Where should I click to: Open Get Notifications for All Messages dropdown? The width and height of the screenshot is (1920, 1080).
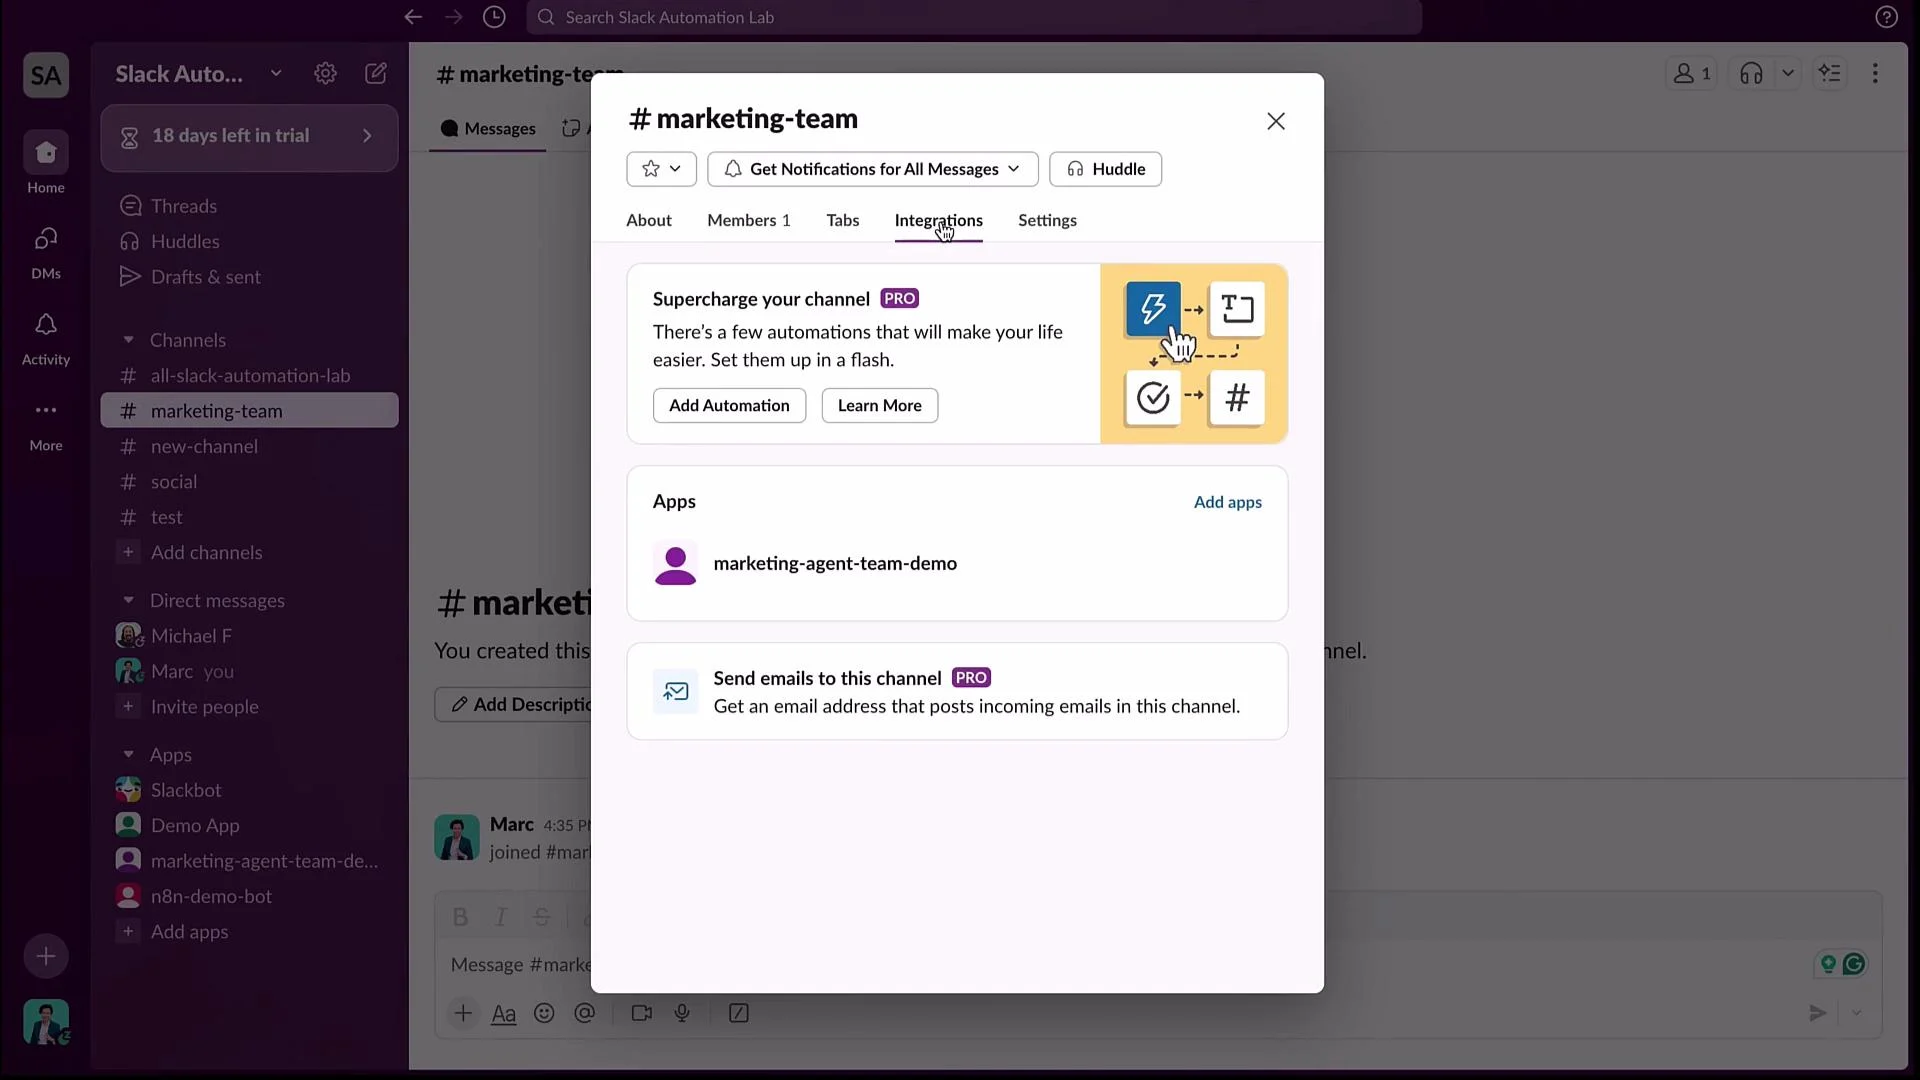(872, 169)
